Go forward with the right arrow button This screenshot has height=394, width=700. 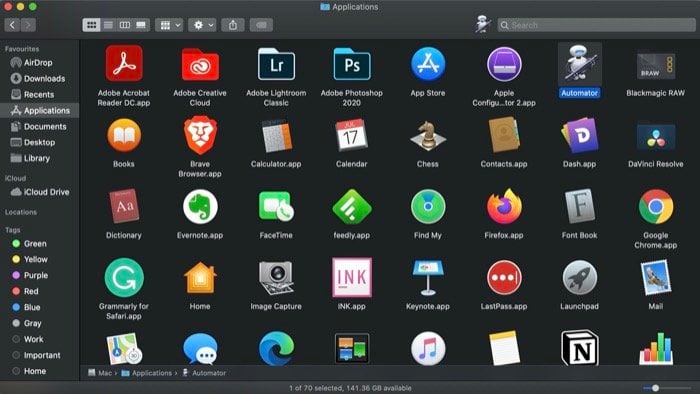[x=28, y=25]
